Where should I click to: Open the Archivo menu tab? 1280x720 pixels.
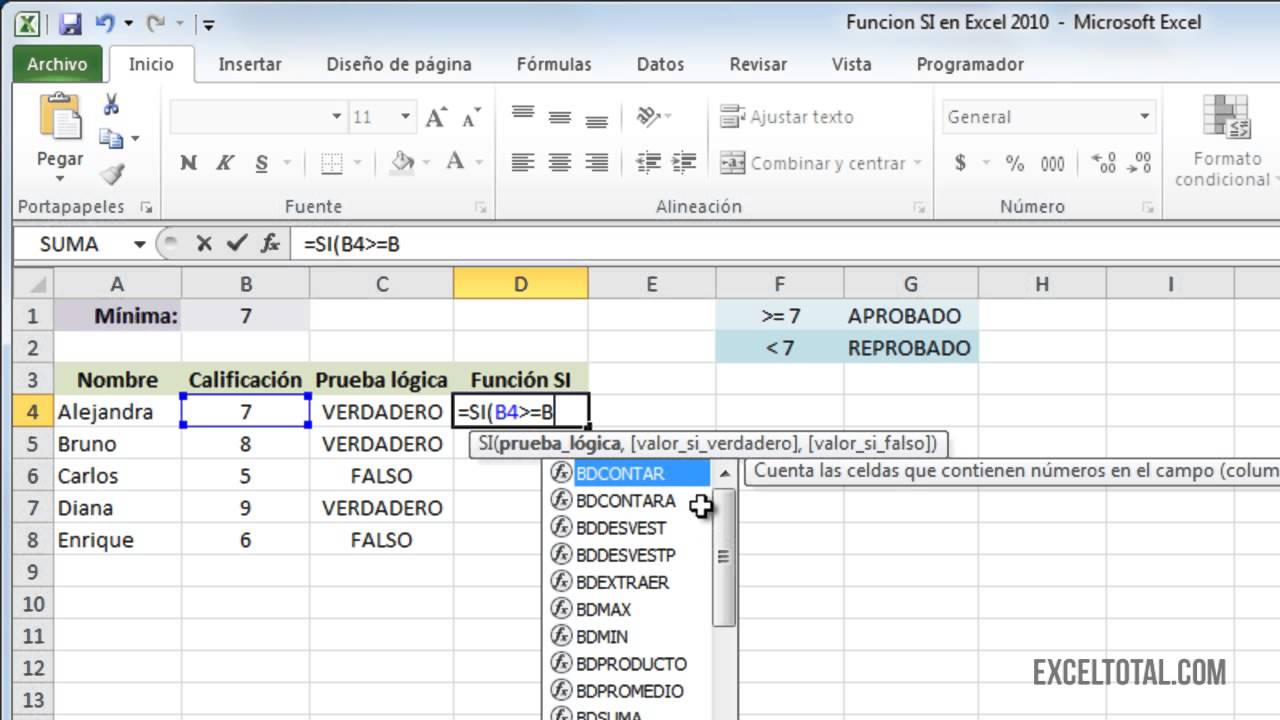click(x=57, y=64)
